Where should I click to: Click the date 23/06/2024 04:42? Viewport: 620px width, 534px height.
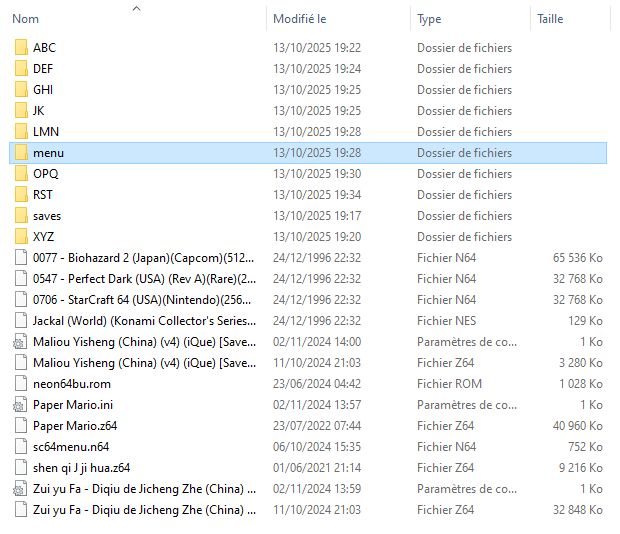(317, 384)
